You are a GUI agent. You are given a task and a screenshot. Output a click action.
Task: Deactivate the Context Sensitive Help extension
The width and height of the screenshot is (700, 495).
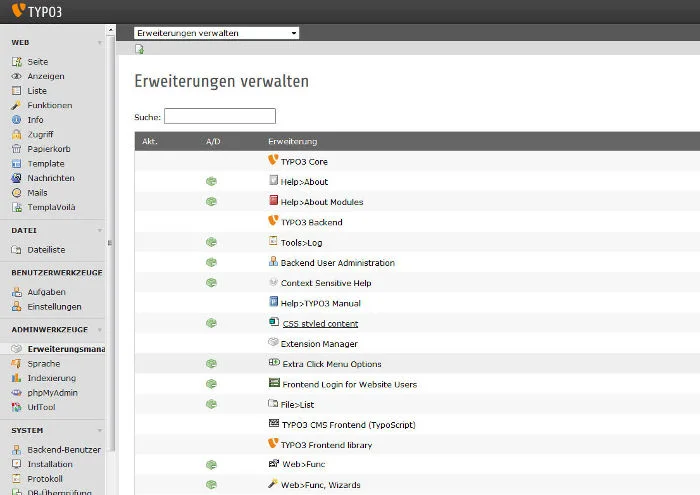pos(211,283)
